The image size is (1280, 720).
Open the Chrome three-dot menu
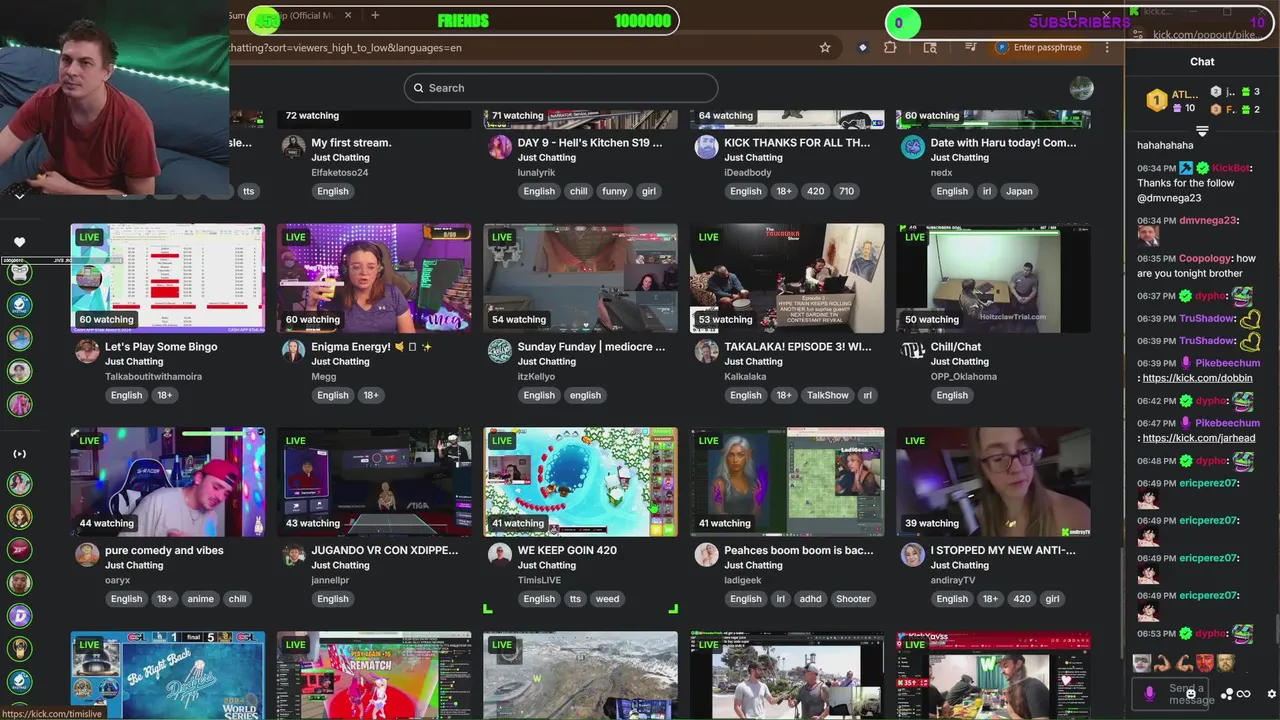coord(1107,47)
